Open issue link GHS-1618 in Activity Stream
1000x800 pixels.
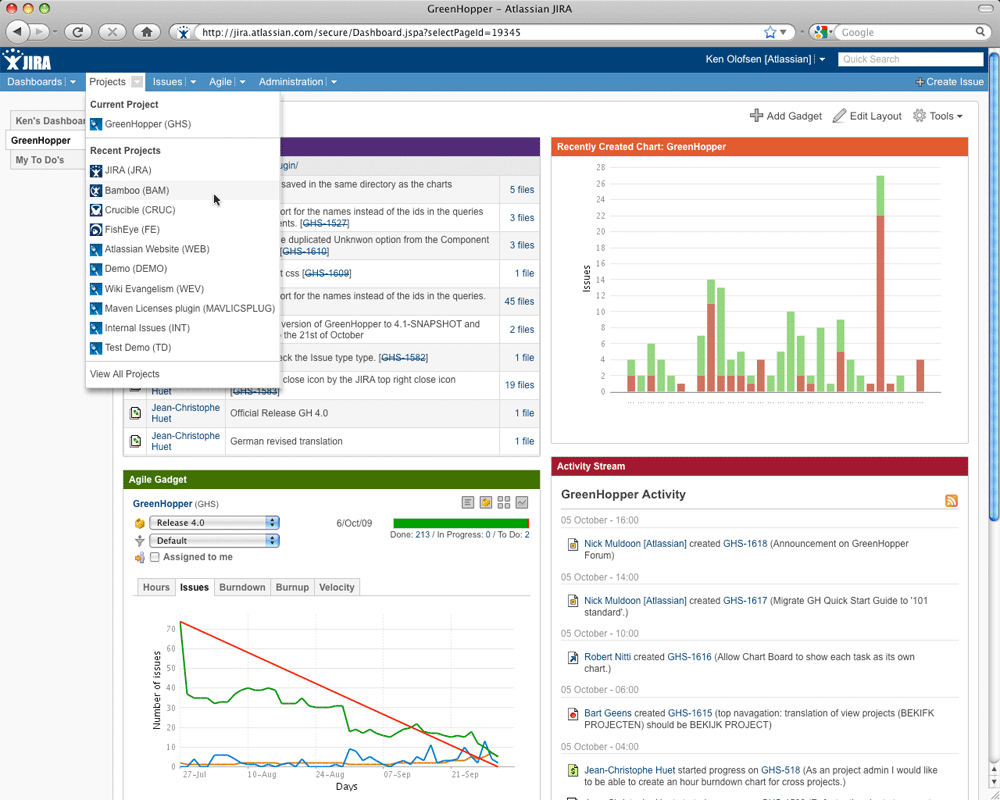click(x=745, y=544)
